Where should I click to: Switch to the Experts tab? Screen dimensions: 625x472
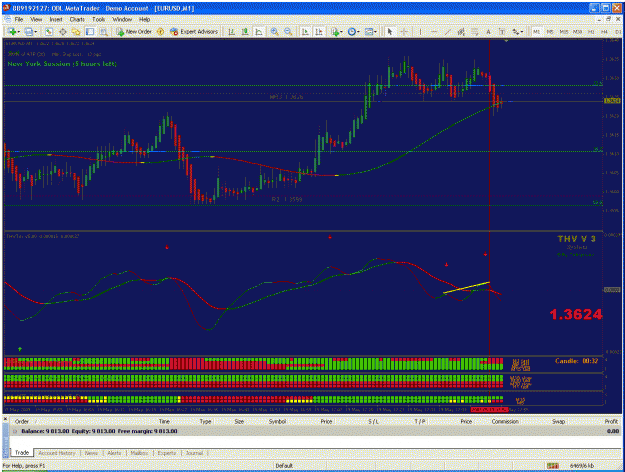[167, 453]
